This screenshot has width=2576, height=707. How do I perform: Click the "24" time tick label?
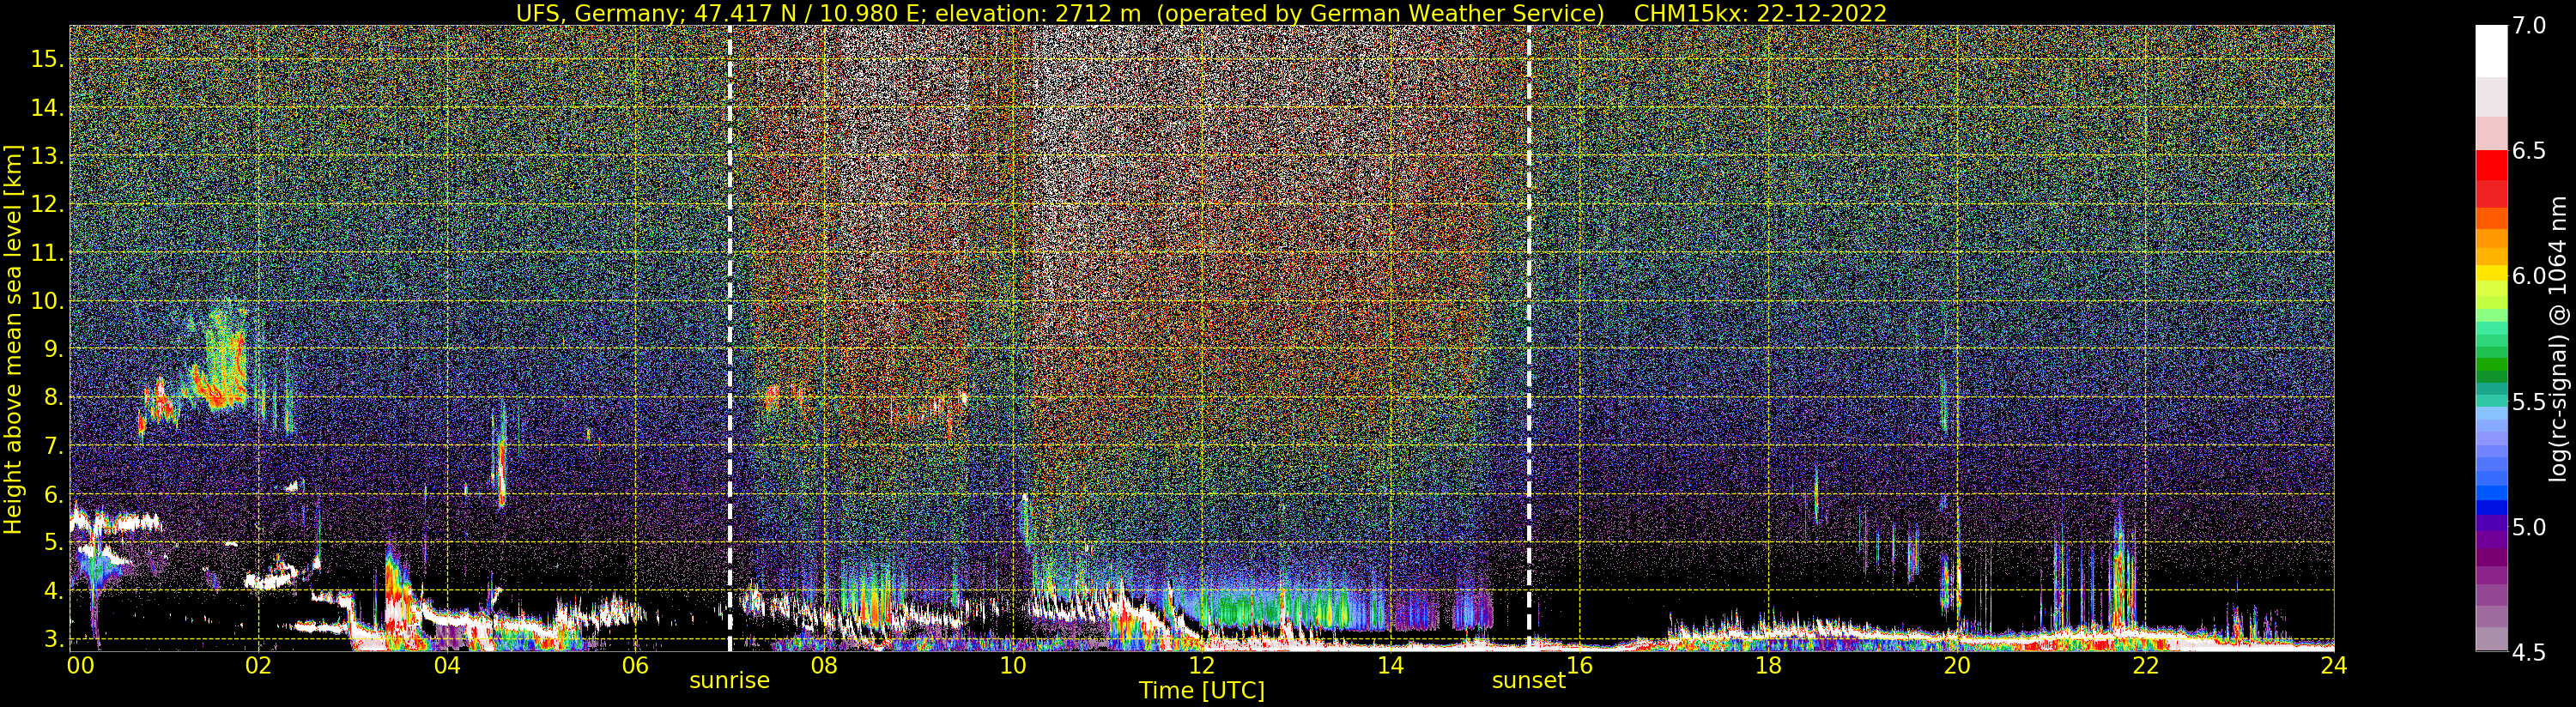(2333, 665)
